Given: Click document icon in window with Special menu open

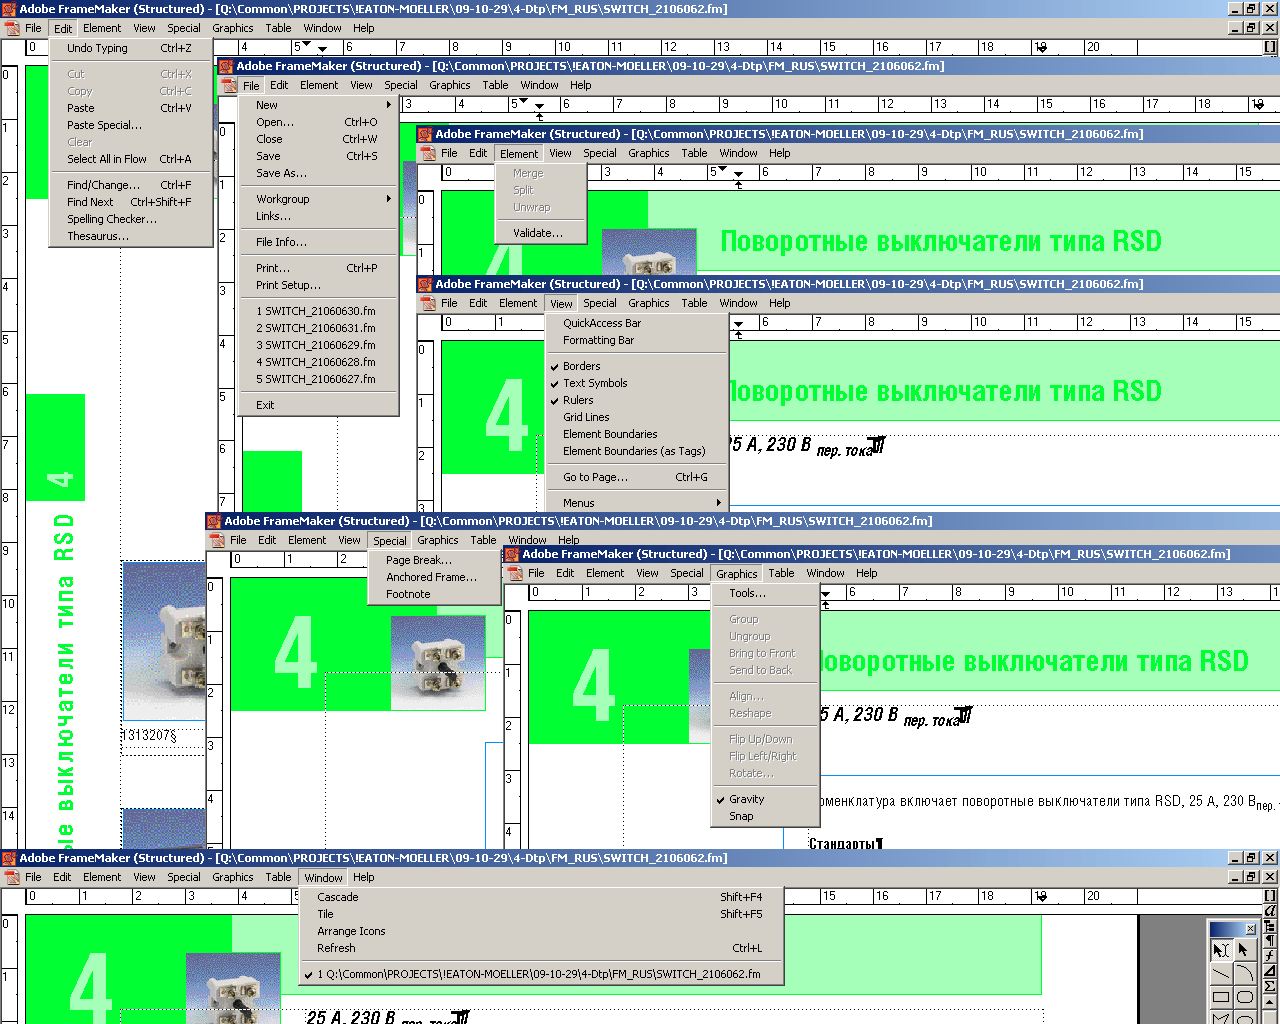Looking at the screenshot, I should [217, 540].
